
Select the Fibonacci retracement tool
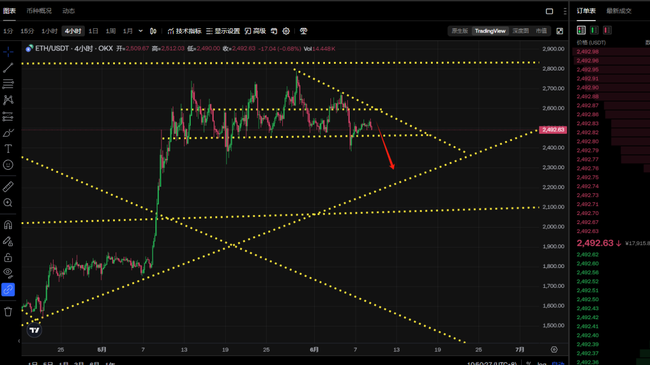coord(8,84)
